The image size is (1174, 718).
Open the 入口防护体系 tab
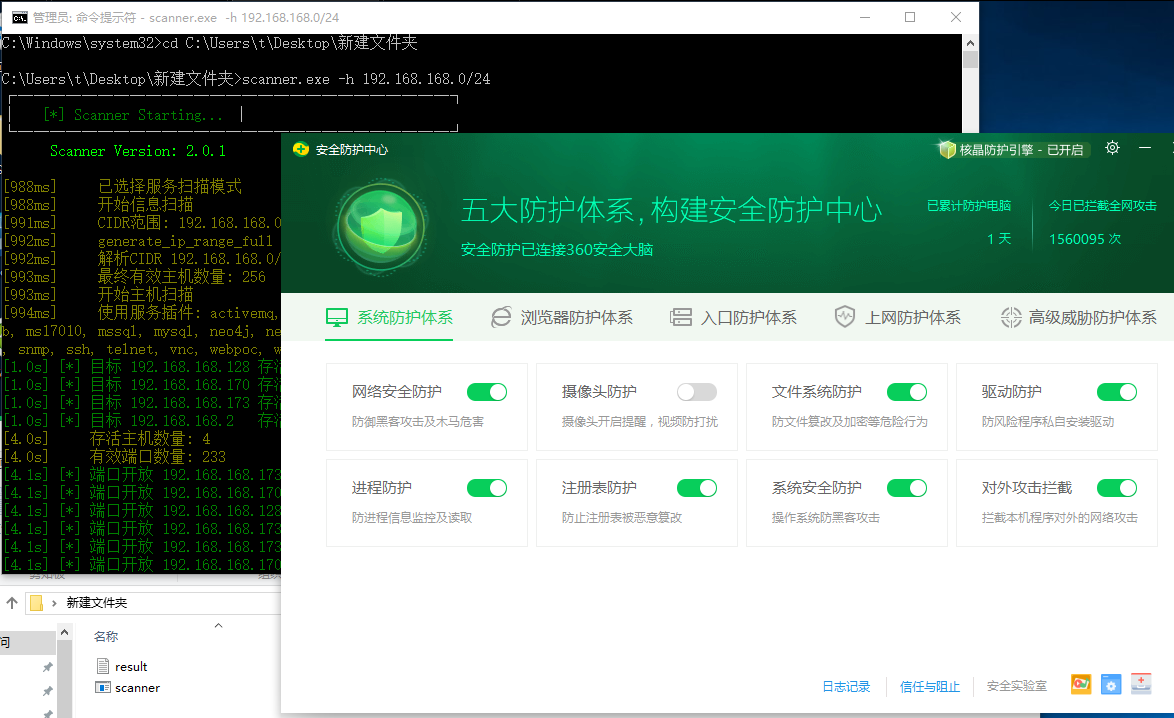click(733, 317)
